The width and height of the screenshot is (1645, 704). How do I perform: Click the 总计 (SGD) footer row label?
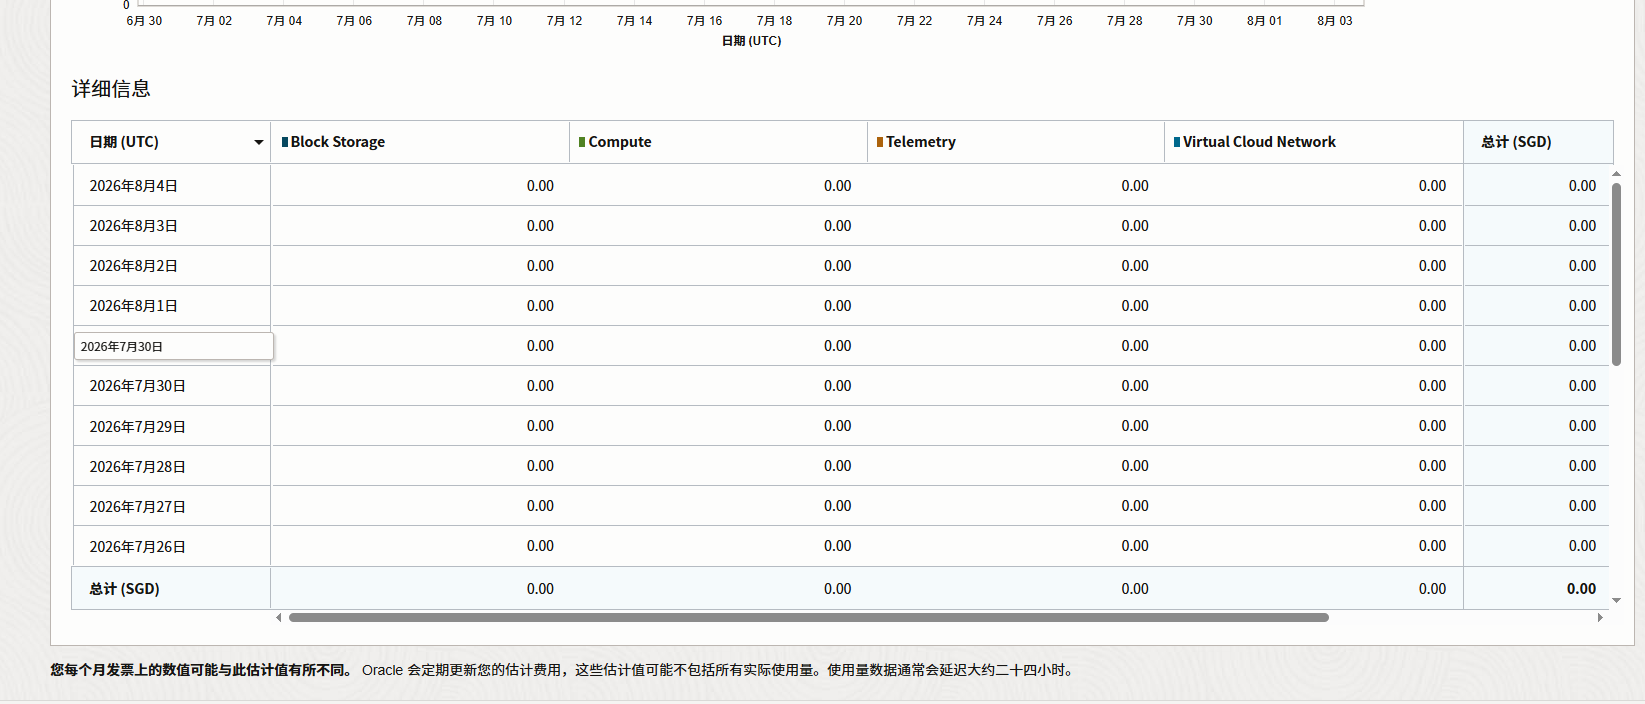(125, 589)
